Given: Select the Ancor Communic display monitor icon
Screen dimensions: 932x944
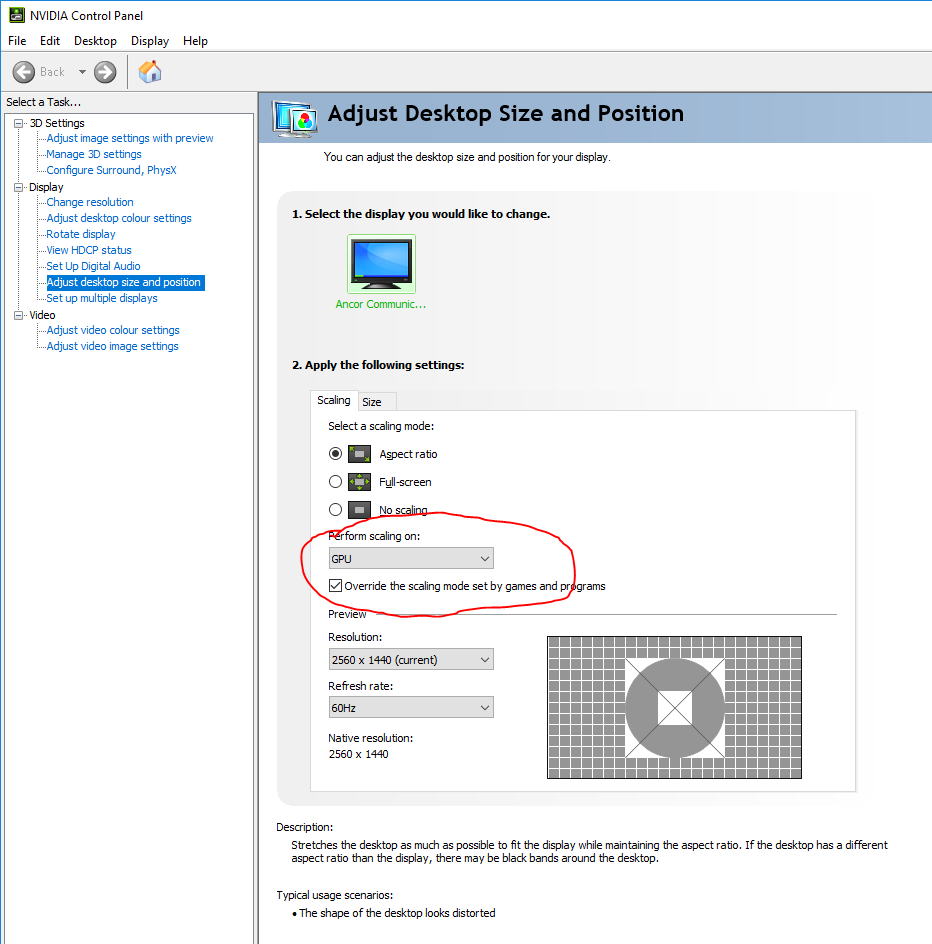Looking at the screenshot, I should click(381, 264).
